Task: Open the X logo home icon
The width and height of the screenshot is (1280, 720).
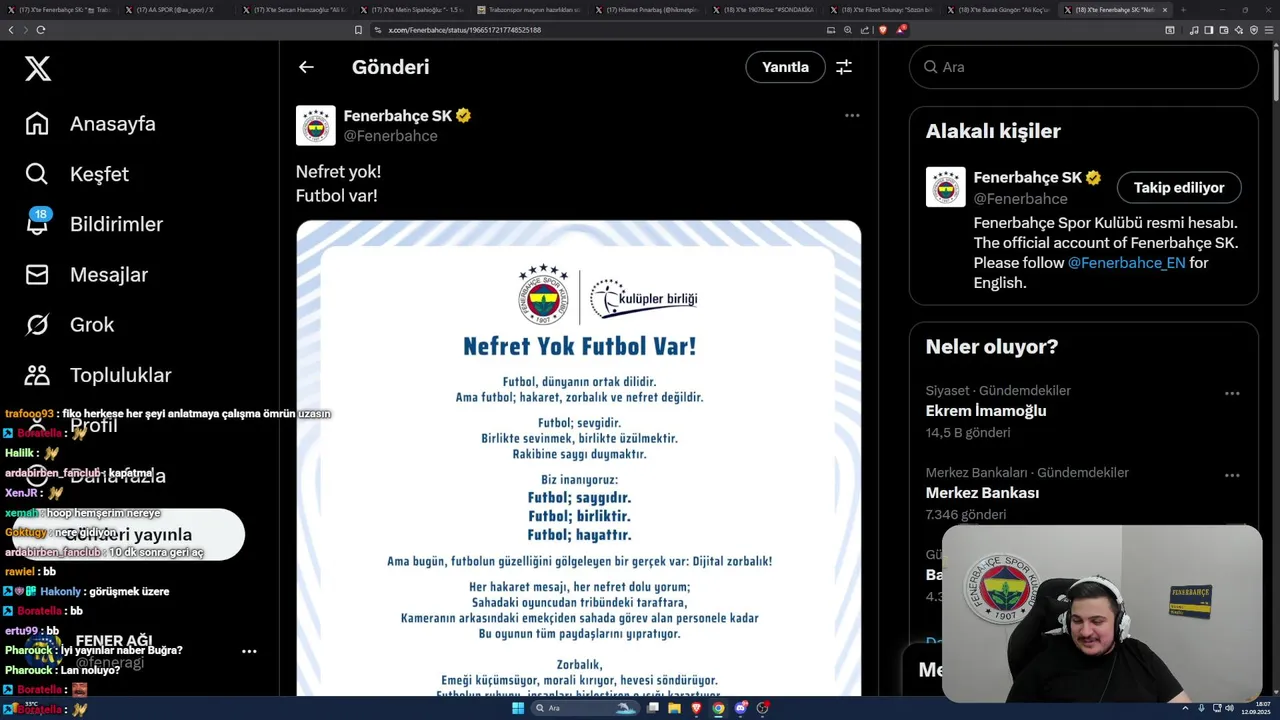Action: click(x=38, y=68)
